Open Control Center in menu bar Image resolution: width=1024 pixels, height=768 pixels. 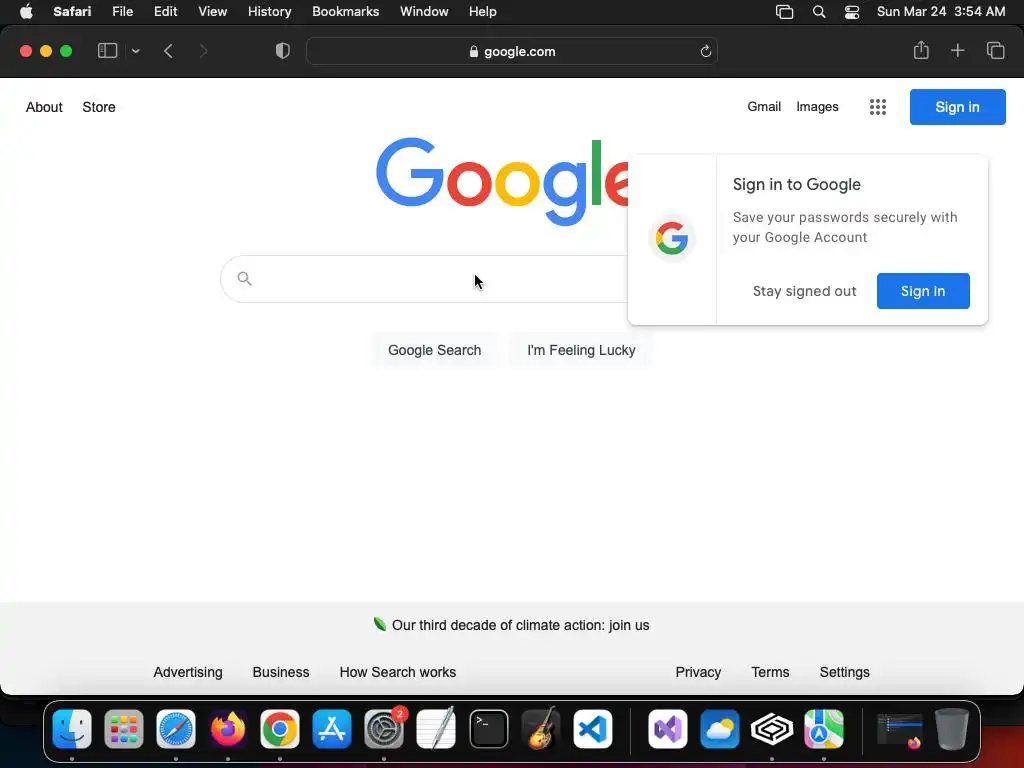coord(852,12)
